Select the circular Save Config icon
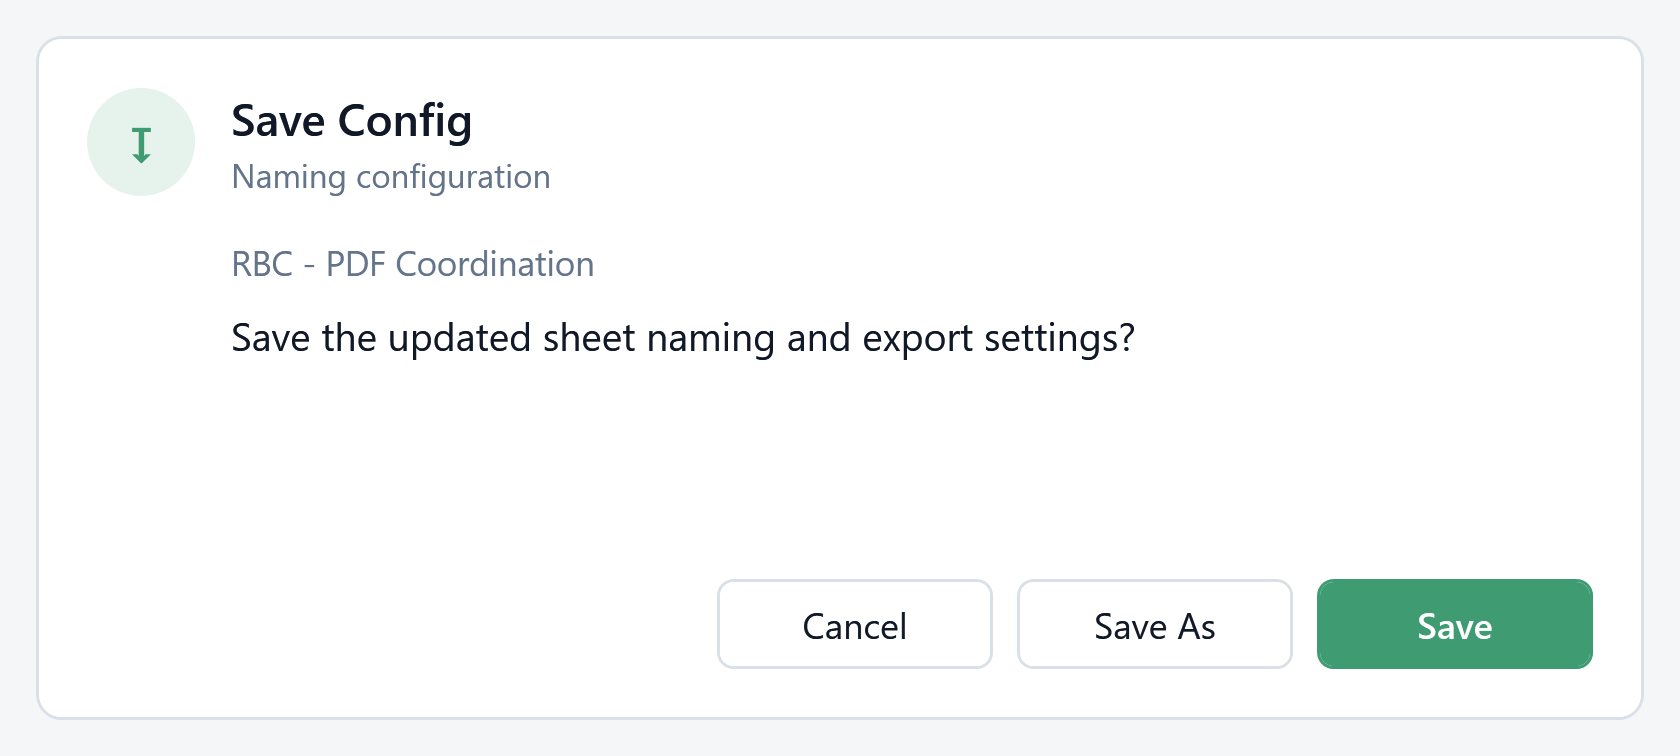The image size is (1680, 756). pyautogui.click(x=141, y=142)
